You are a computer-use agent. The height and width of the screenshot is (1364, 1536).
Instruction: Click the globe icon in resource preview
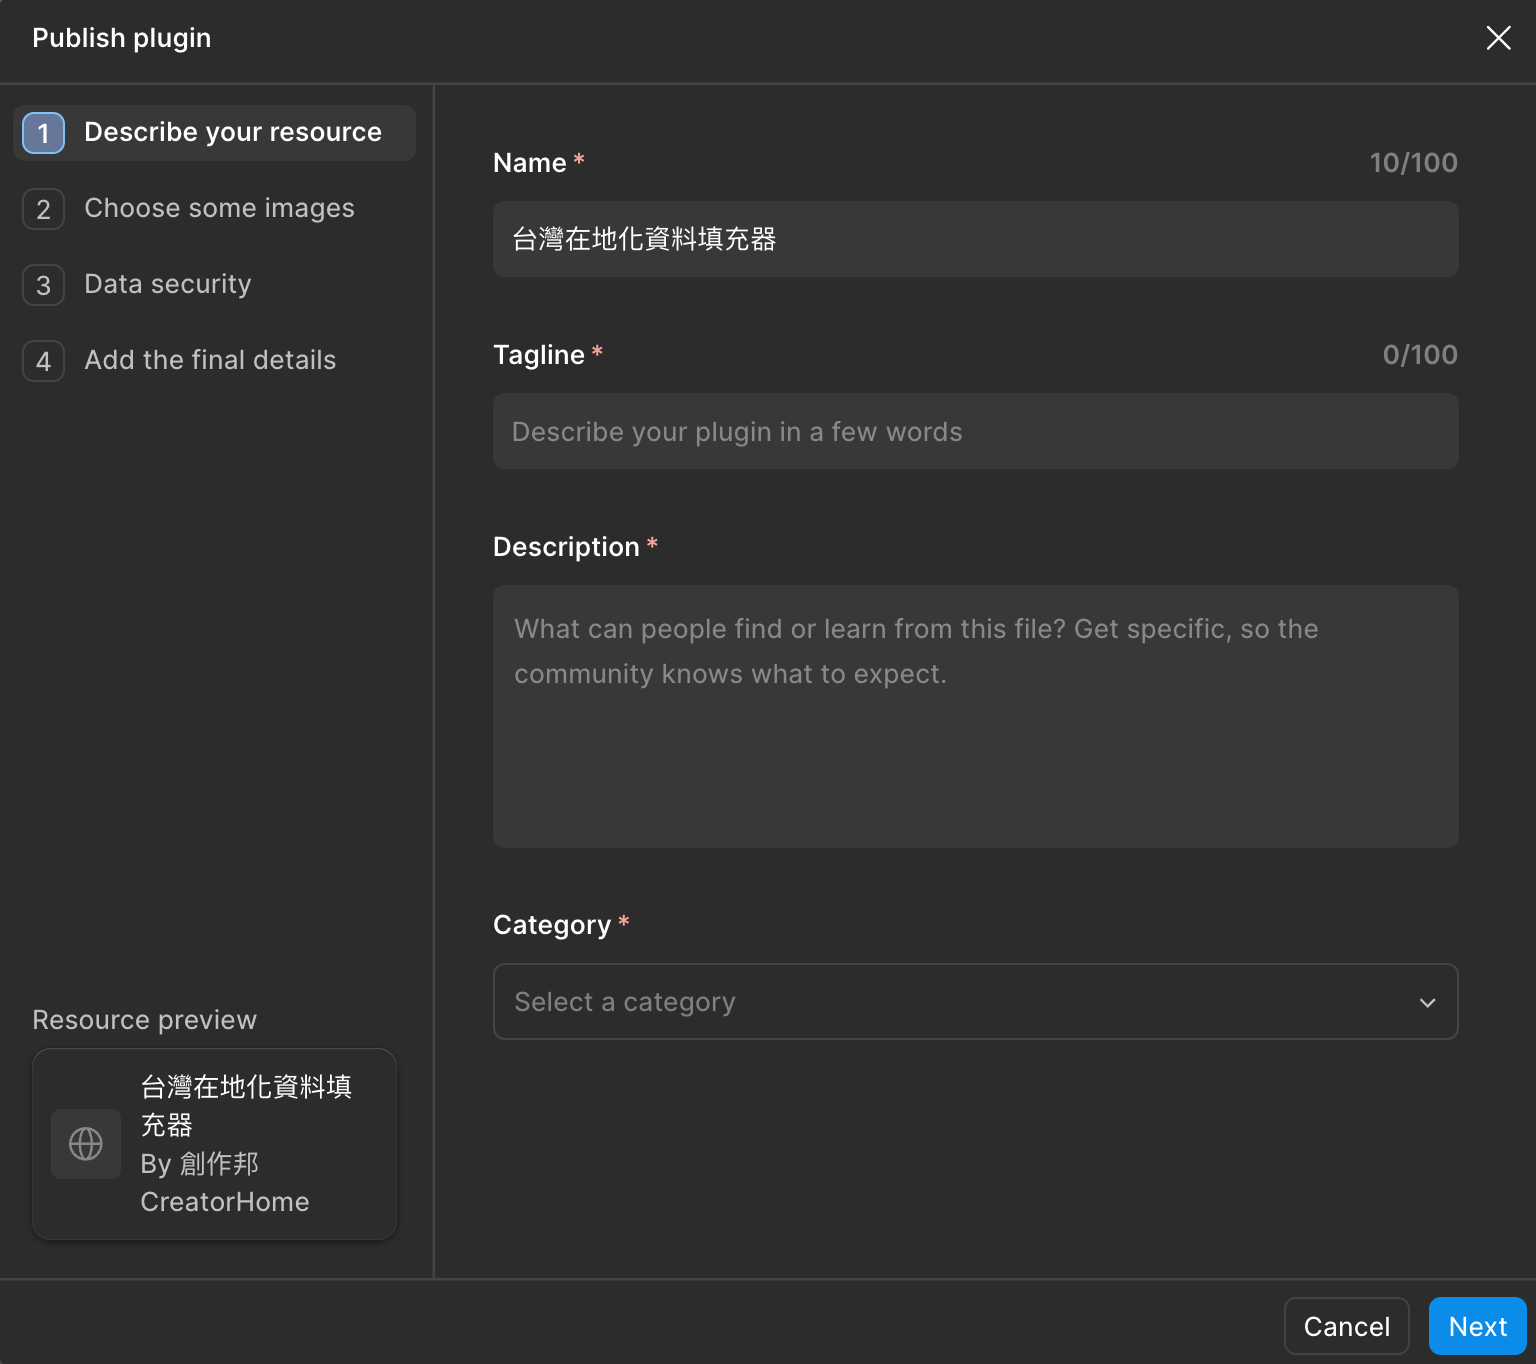86,1144
